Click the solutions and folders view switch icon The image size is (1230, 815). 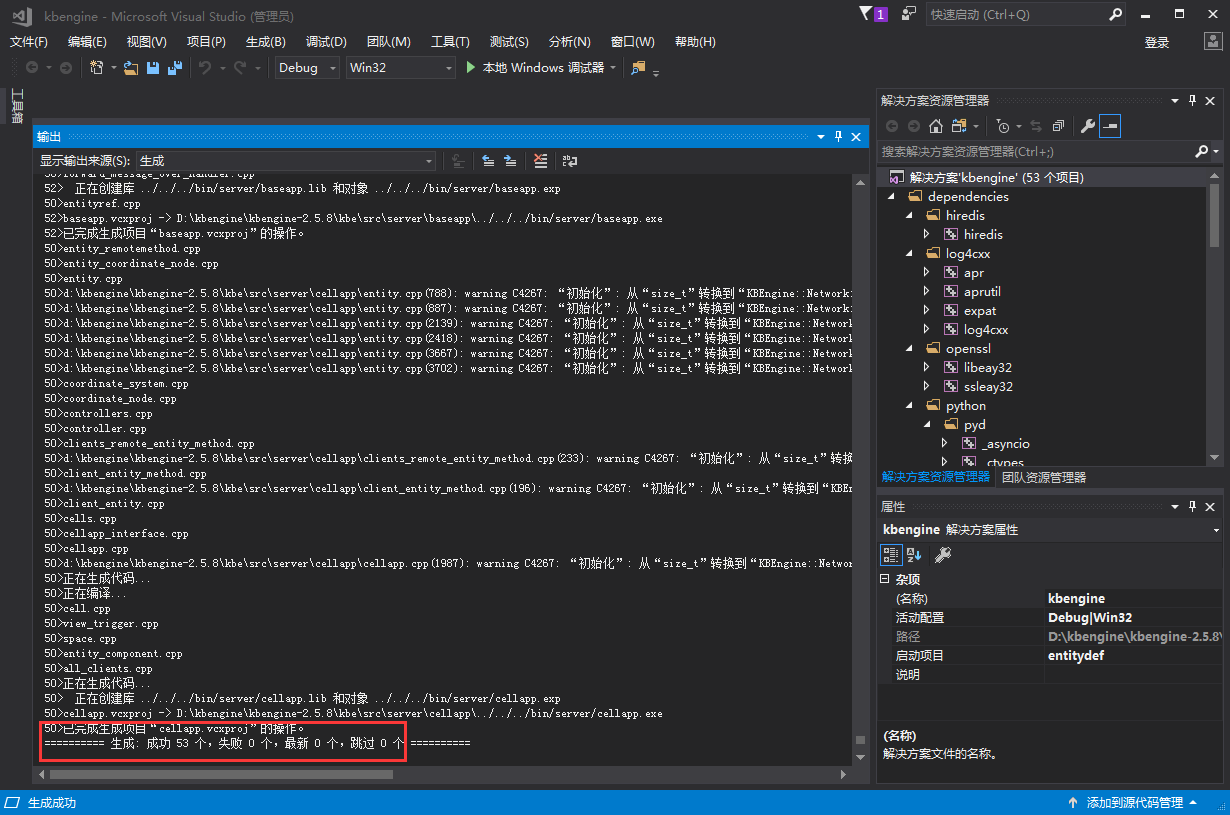[960, 126]
